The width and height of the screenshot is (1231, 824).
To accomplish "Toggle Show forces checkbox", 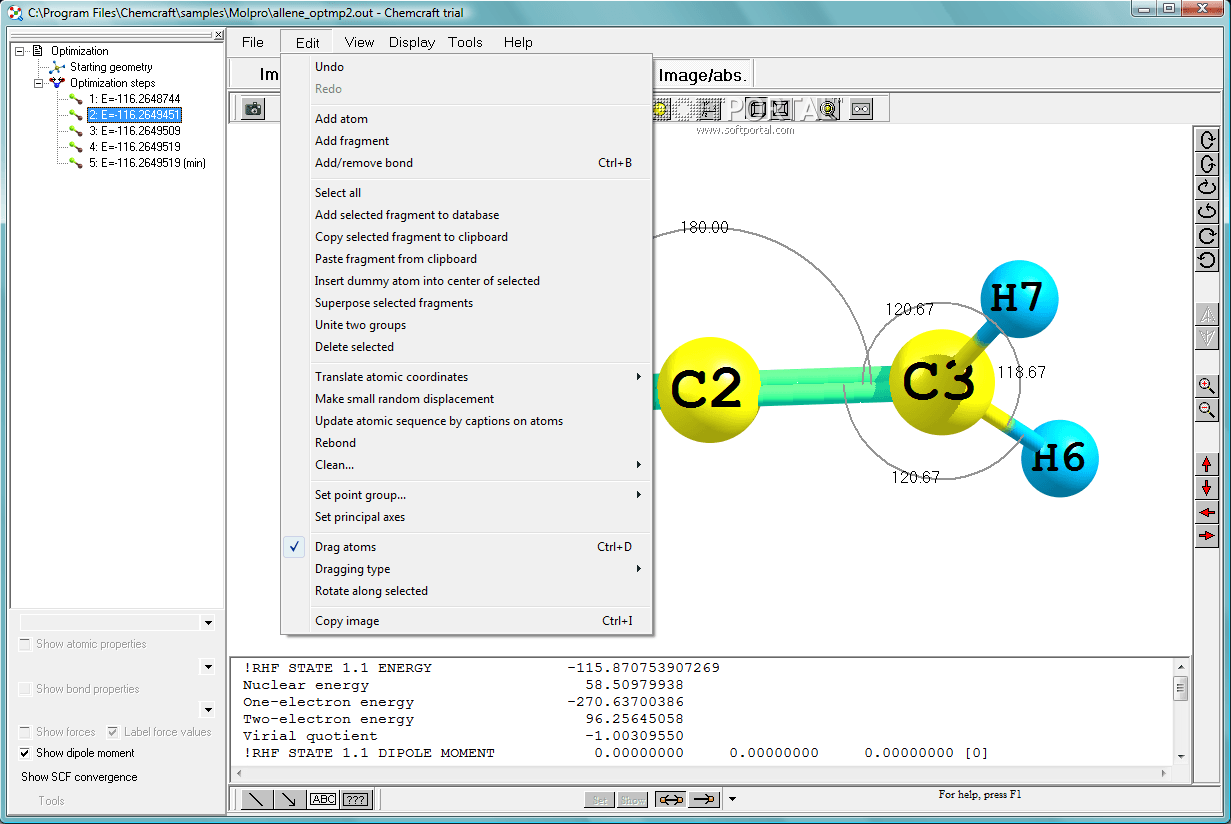I will (x=25, y=732).
